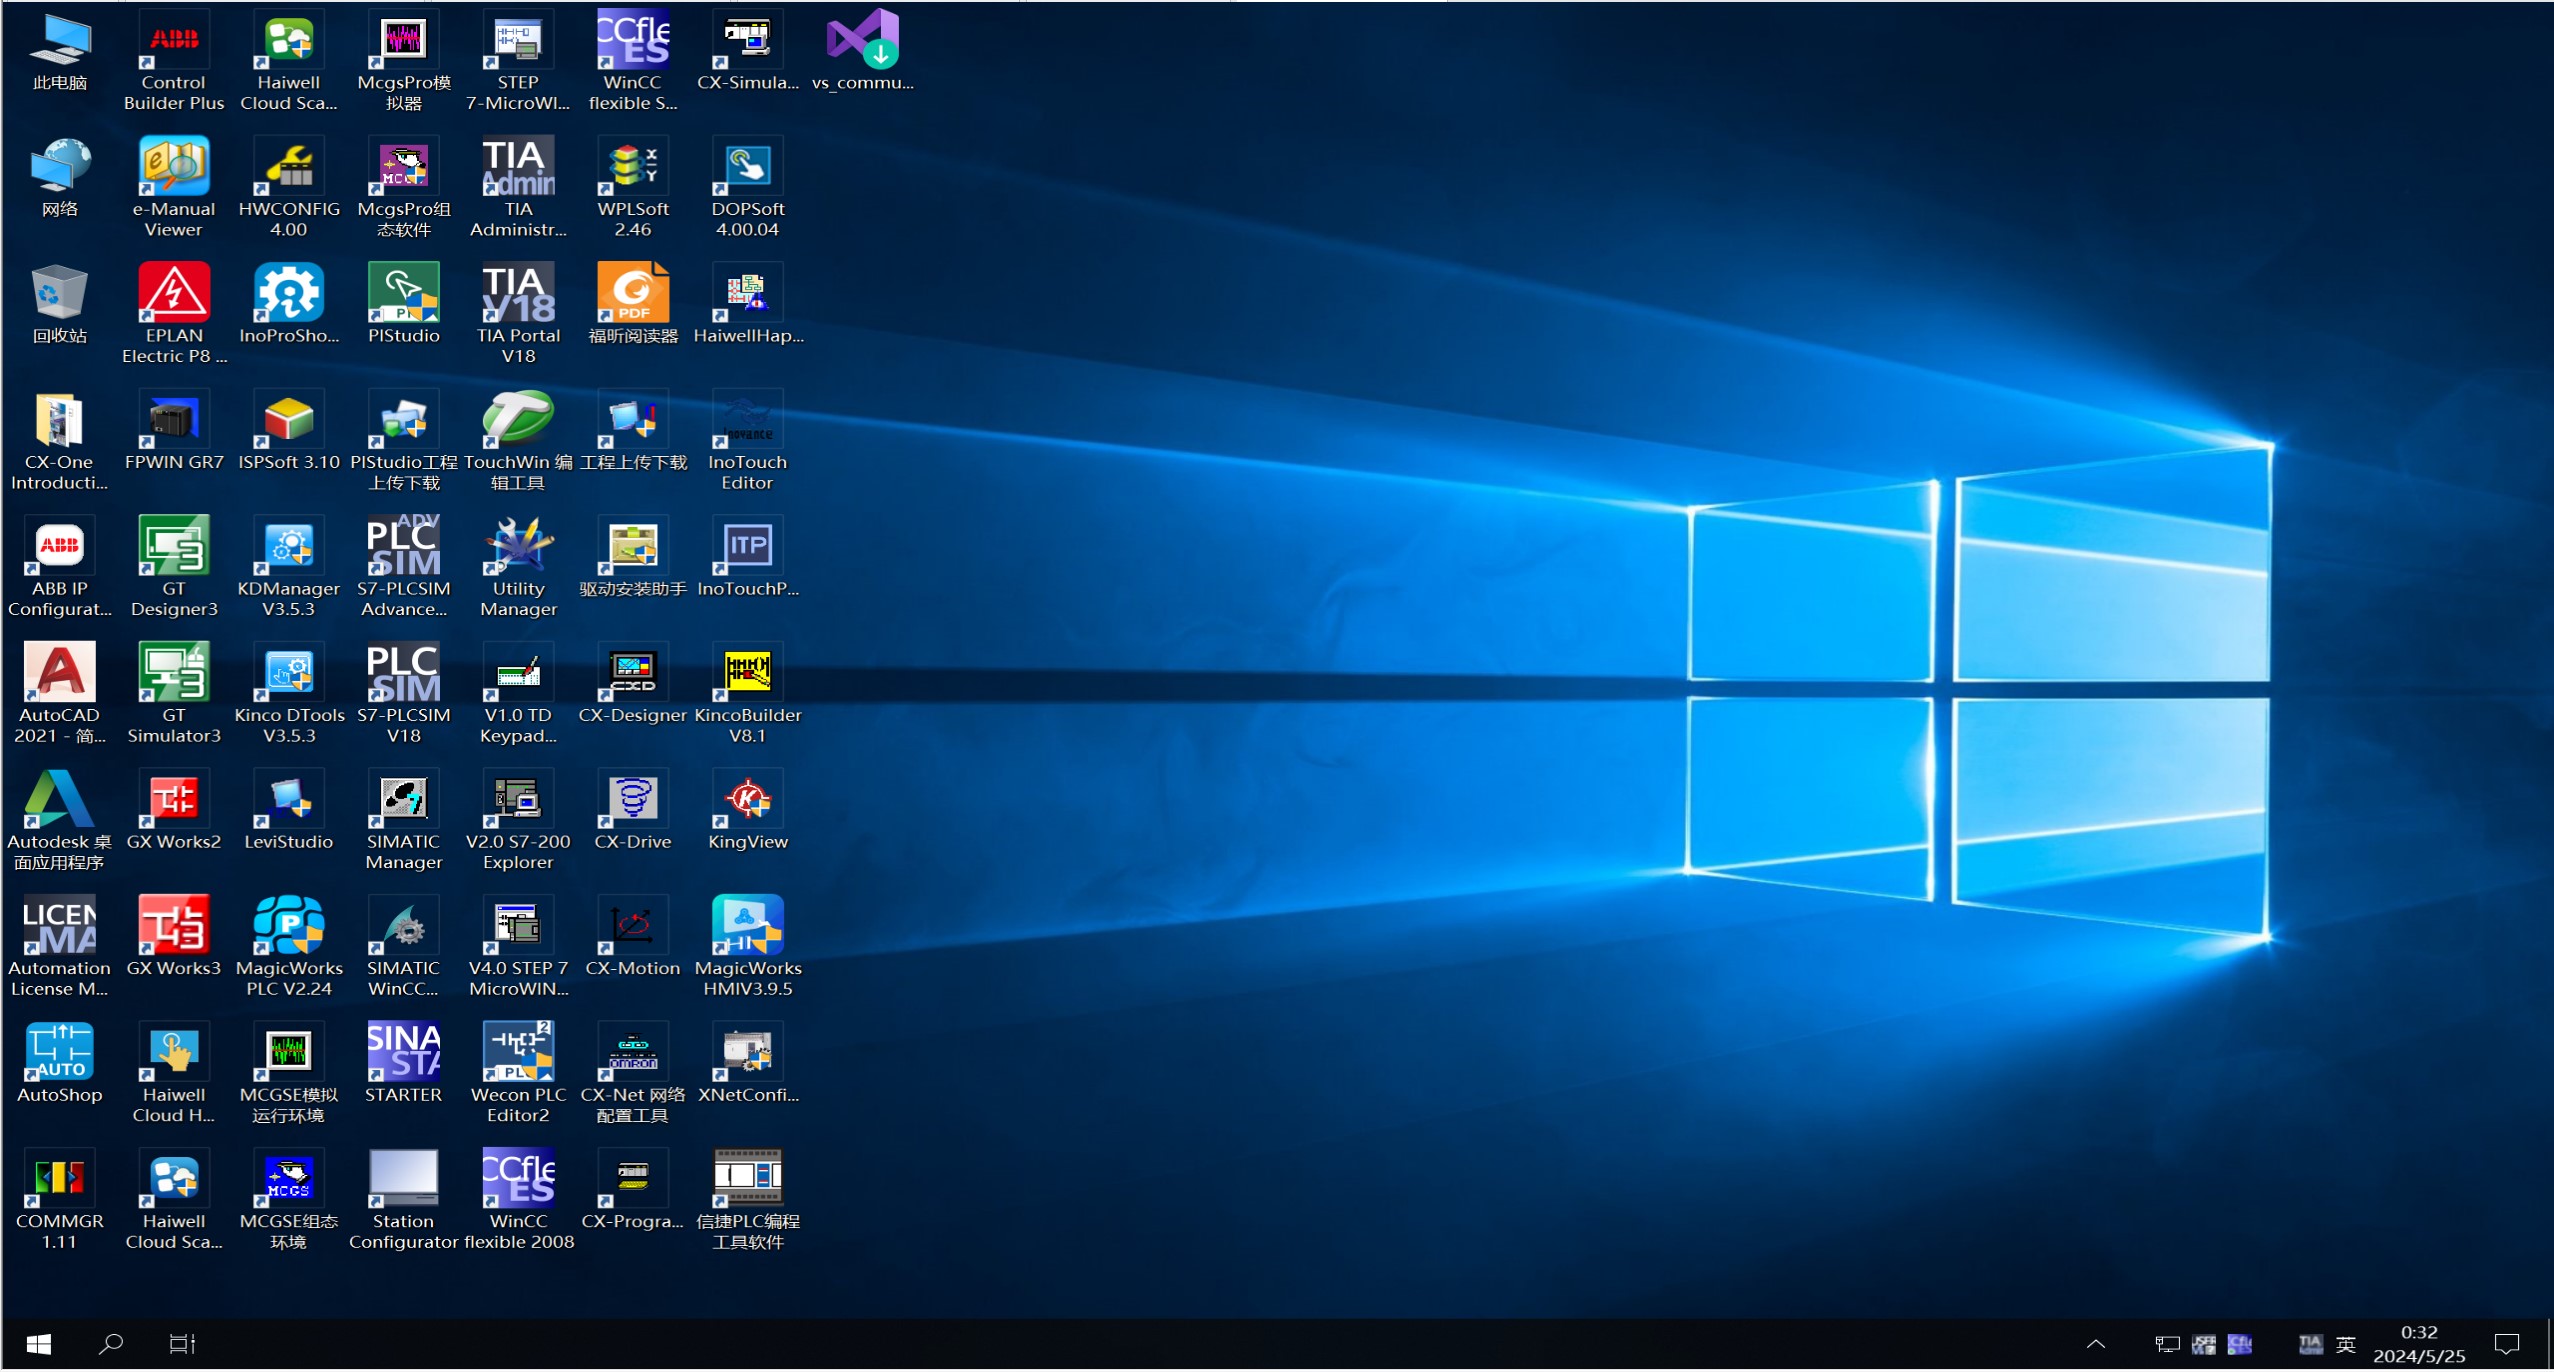Open the notification center icon
2554x1372 pixels.
click(x=2506, y=1344)
